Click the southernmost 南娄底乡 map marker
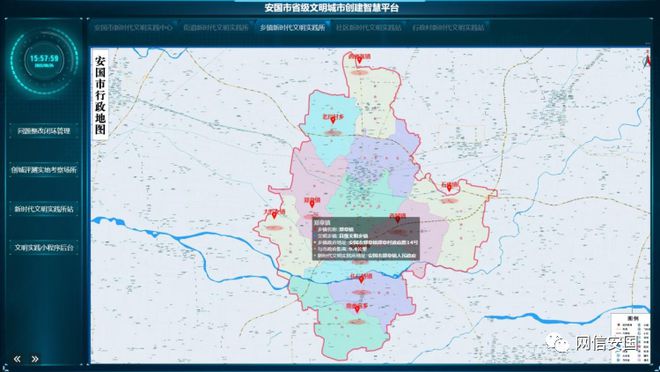Screen dimensions: 660x372 (357, 309)
